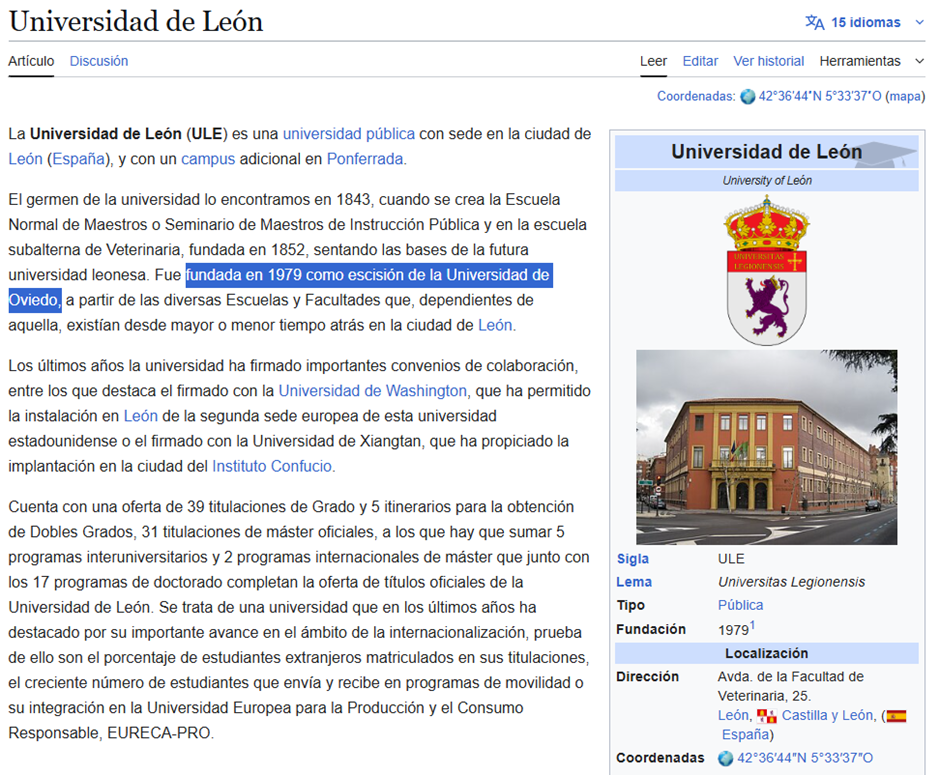The width and height of the screenshot is (940, 775).
Task: Select the Leer tab
Action: point(653,61)
